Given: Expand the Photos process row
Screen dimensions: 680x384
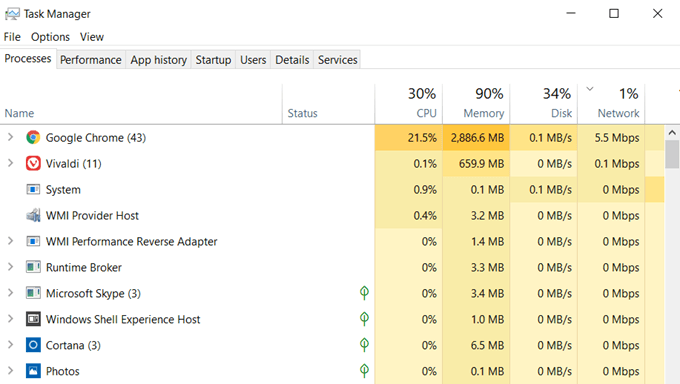Looking at the screenshot, I should pyautogui.click(x=10, y=371).
